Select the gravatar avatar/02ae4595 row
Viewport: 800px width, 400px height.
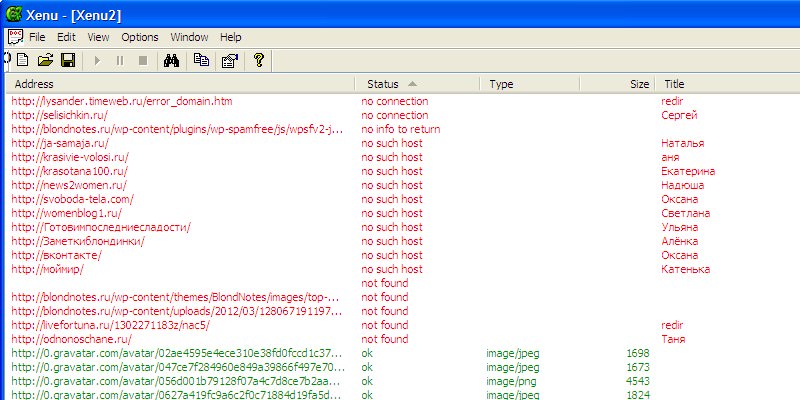[x=403, y=353]
